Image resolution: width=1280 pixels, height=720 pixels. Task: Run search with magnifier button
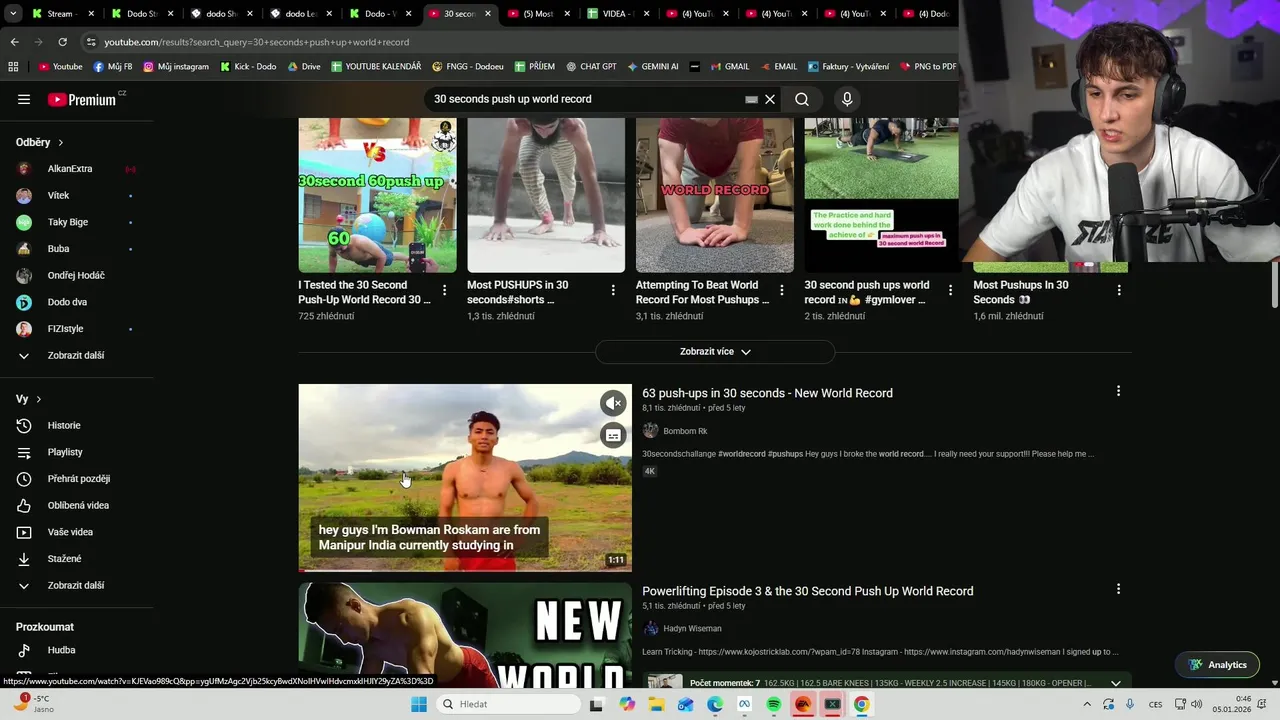tap(802, 99)
